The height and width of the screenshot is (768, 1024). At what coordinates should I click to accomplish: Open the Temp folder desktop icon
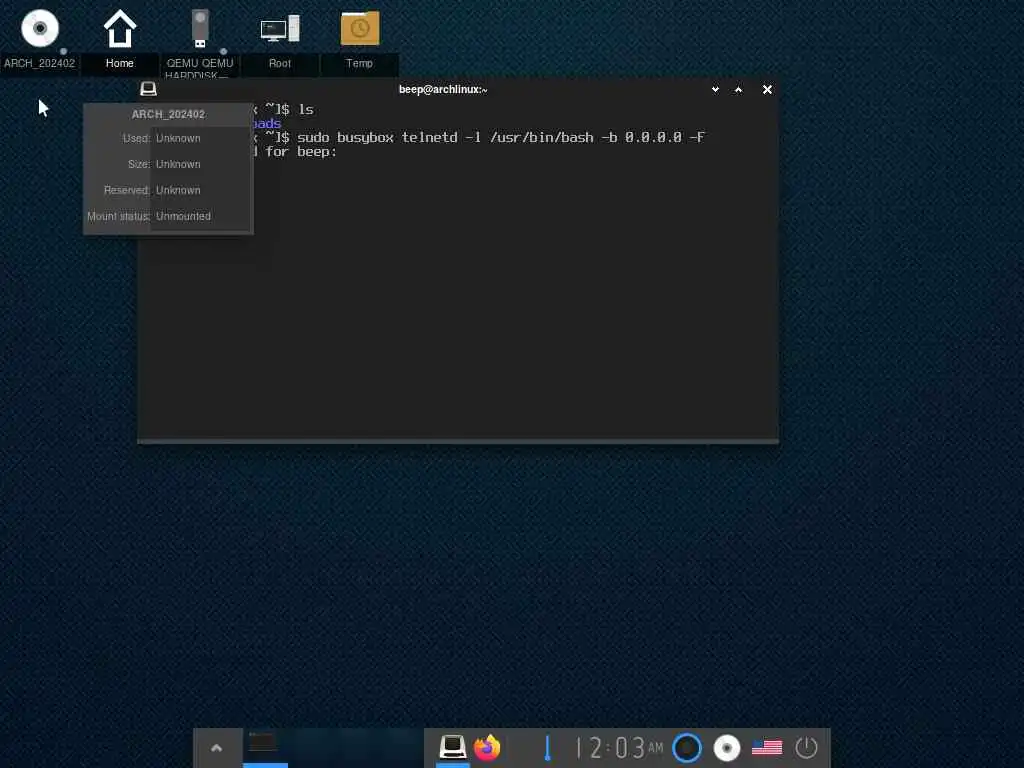(360, 29)
